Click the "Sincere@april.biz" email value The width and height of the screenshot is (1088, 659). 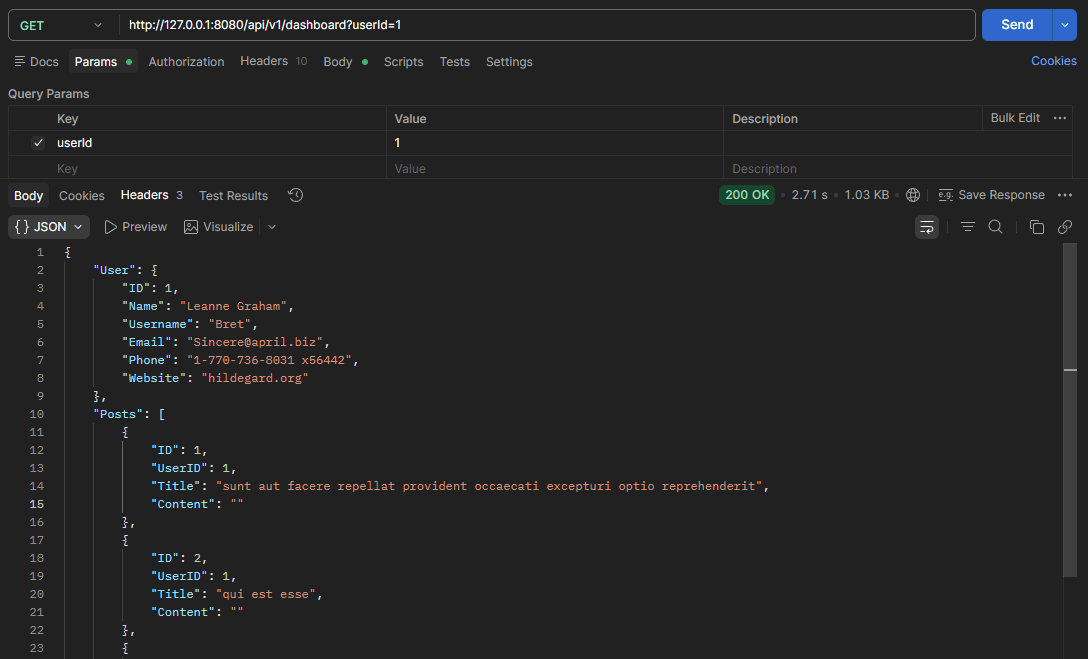click(x=255, y=342)
